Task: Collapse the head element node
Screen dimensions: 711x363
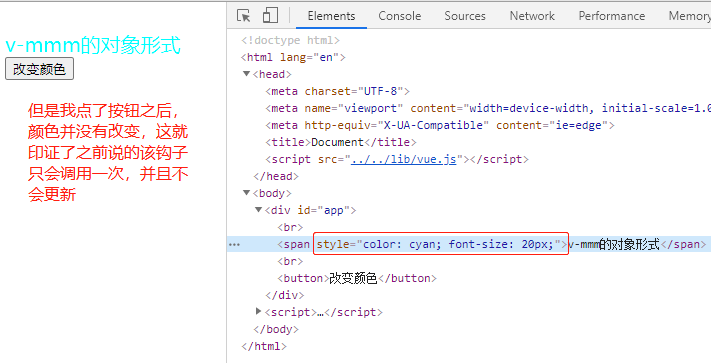Action: [x=247, y=74]
